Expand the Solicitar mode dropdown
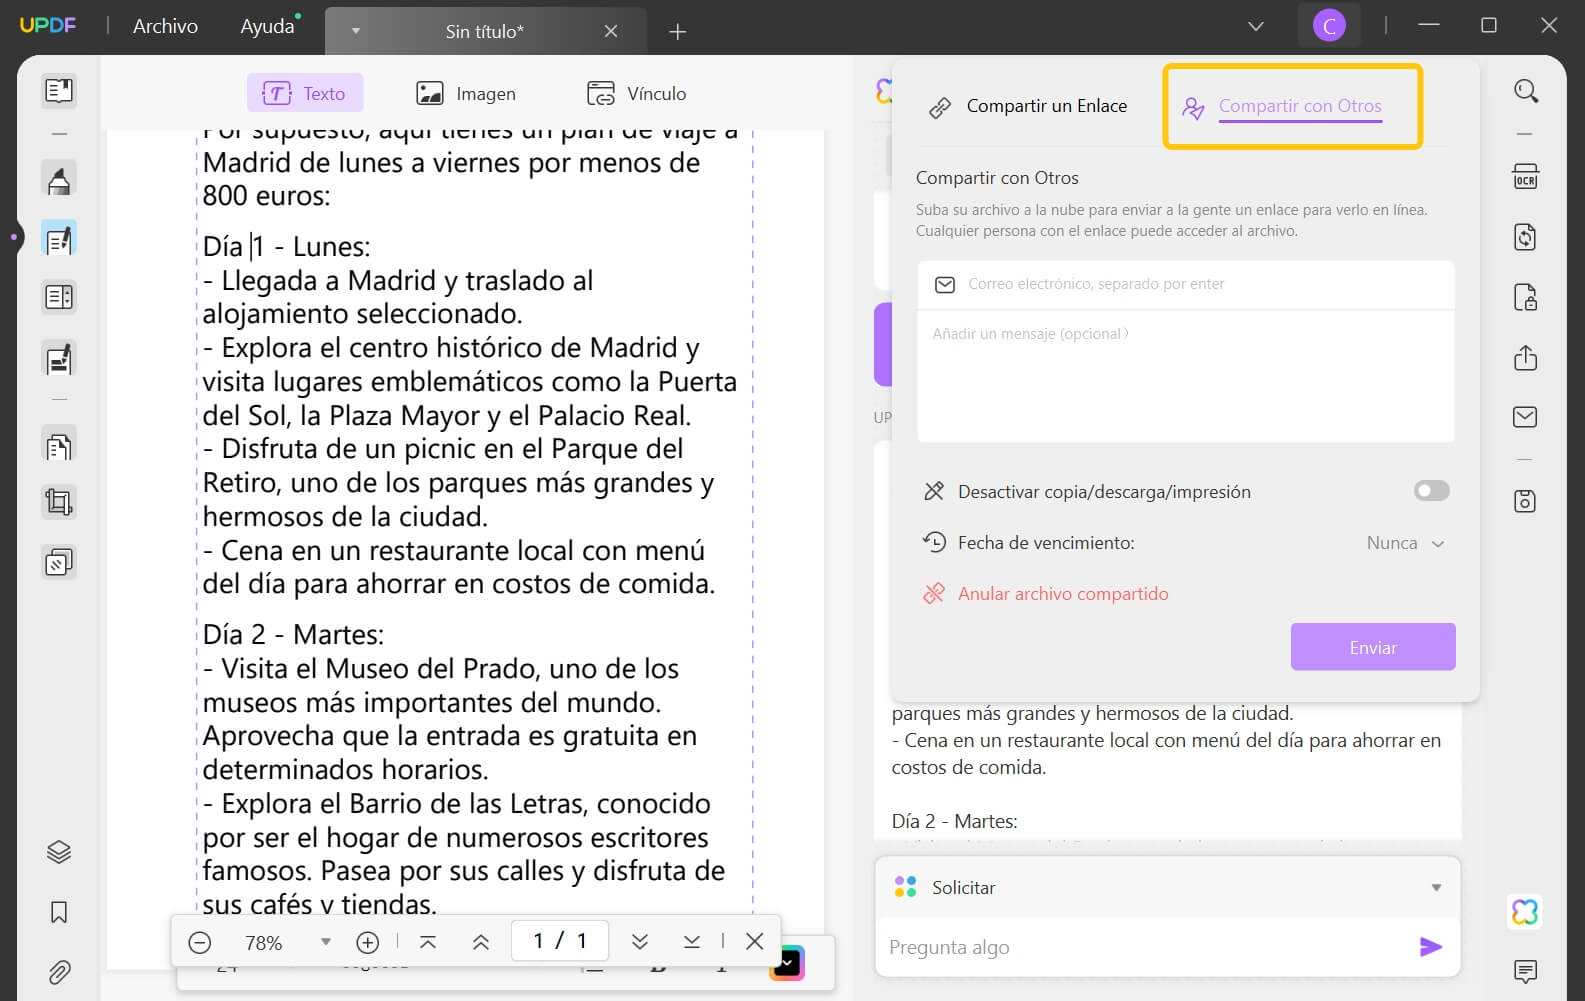Image resolution: width=1585 pixels, height=1001 pixels. (1436, 887)
